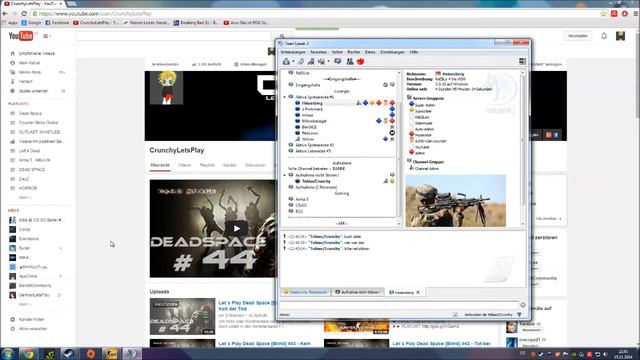Switch to the Playlists channel tab
This screenshot has height=360, width=640.
click(x=207, y=165)
